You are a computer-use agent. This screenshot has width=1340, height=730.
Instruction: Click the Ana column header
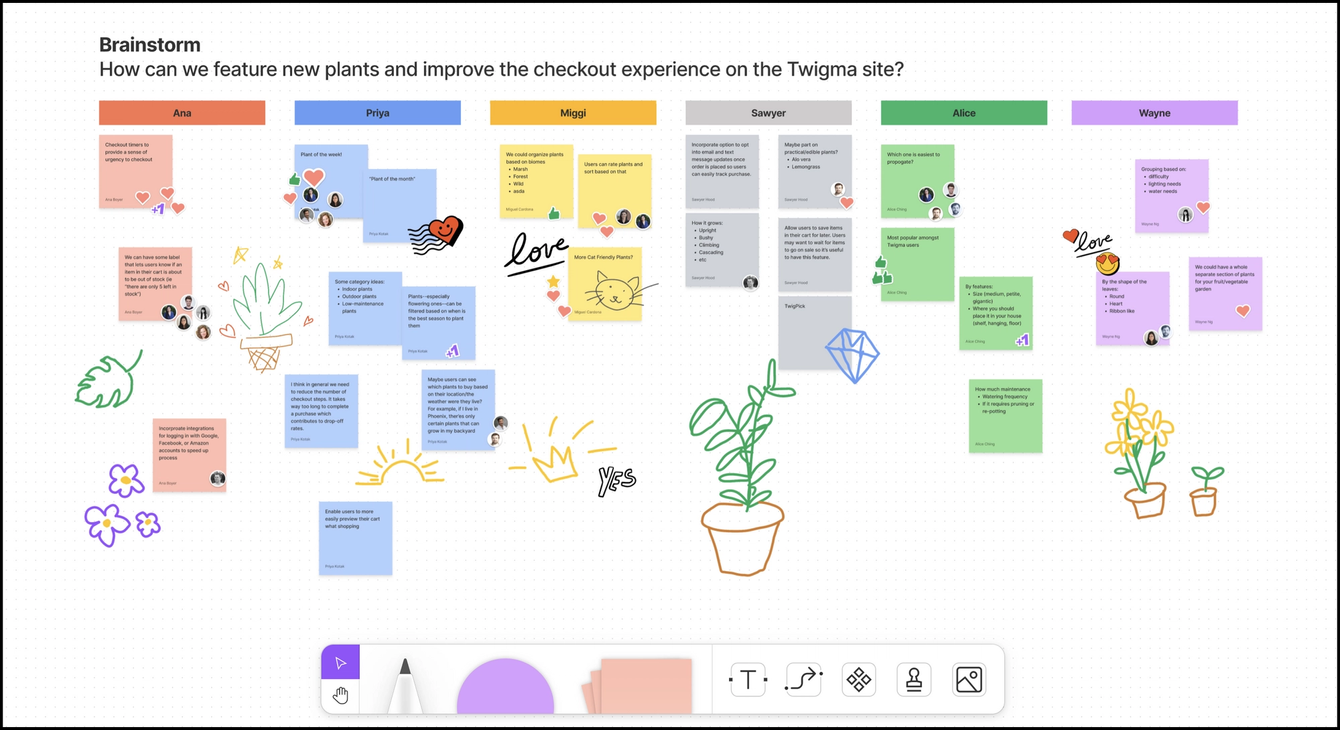coord(181,112)
